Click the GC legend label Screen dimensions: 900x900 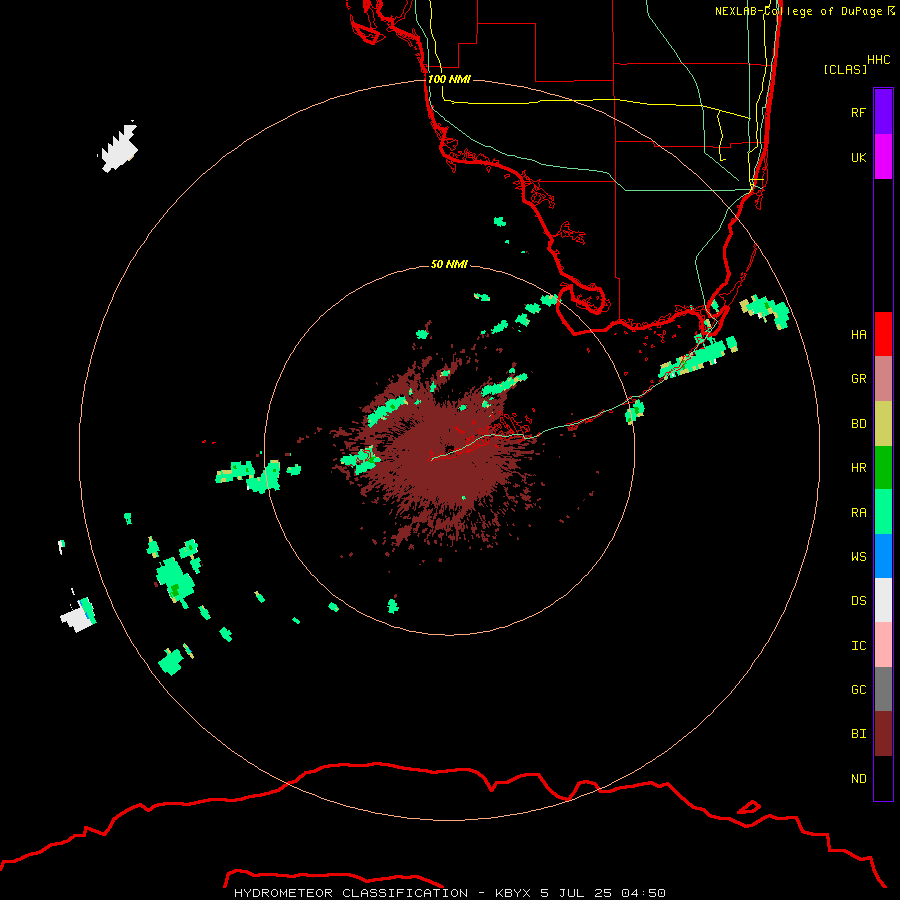coord(859,689)
